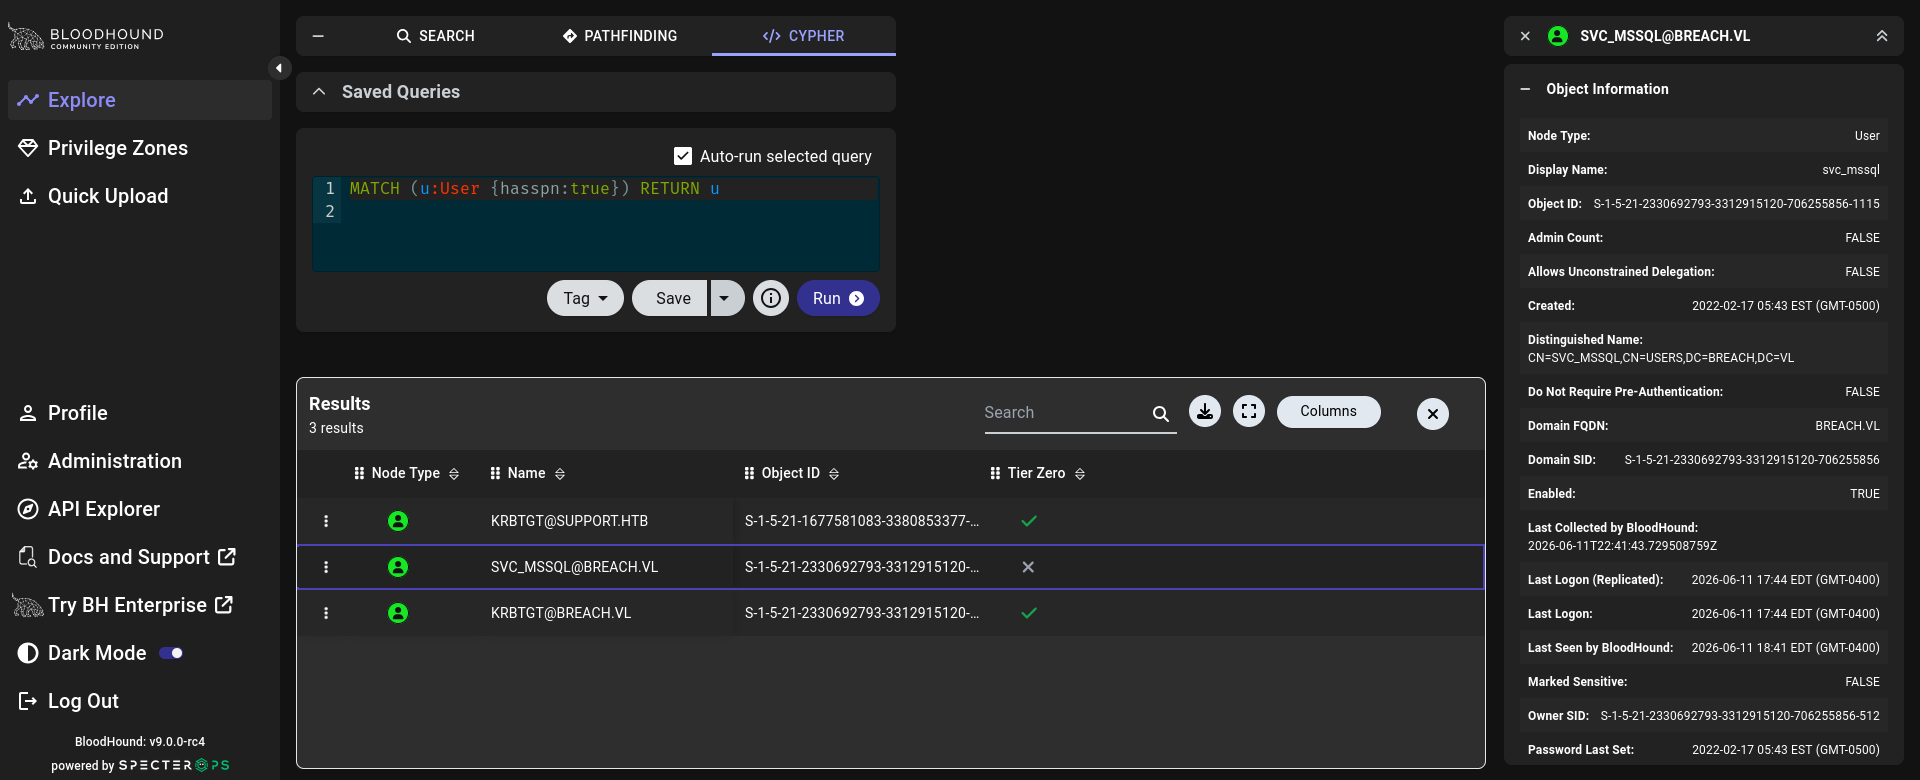
Task: Expand results table to fullscreen
Action: click(x=1249, y=411)
